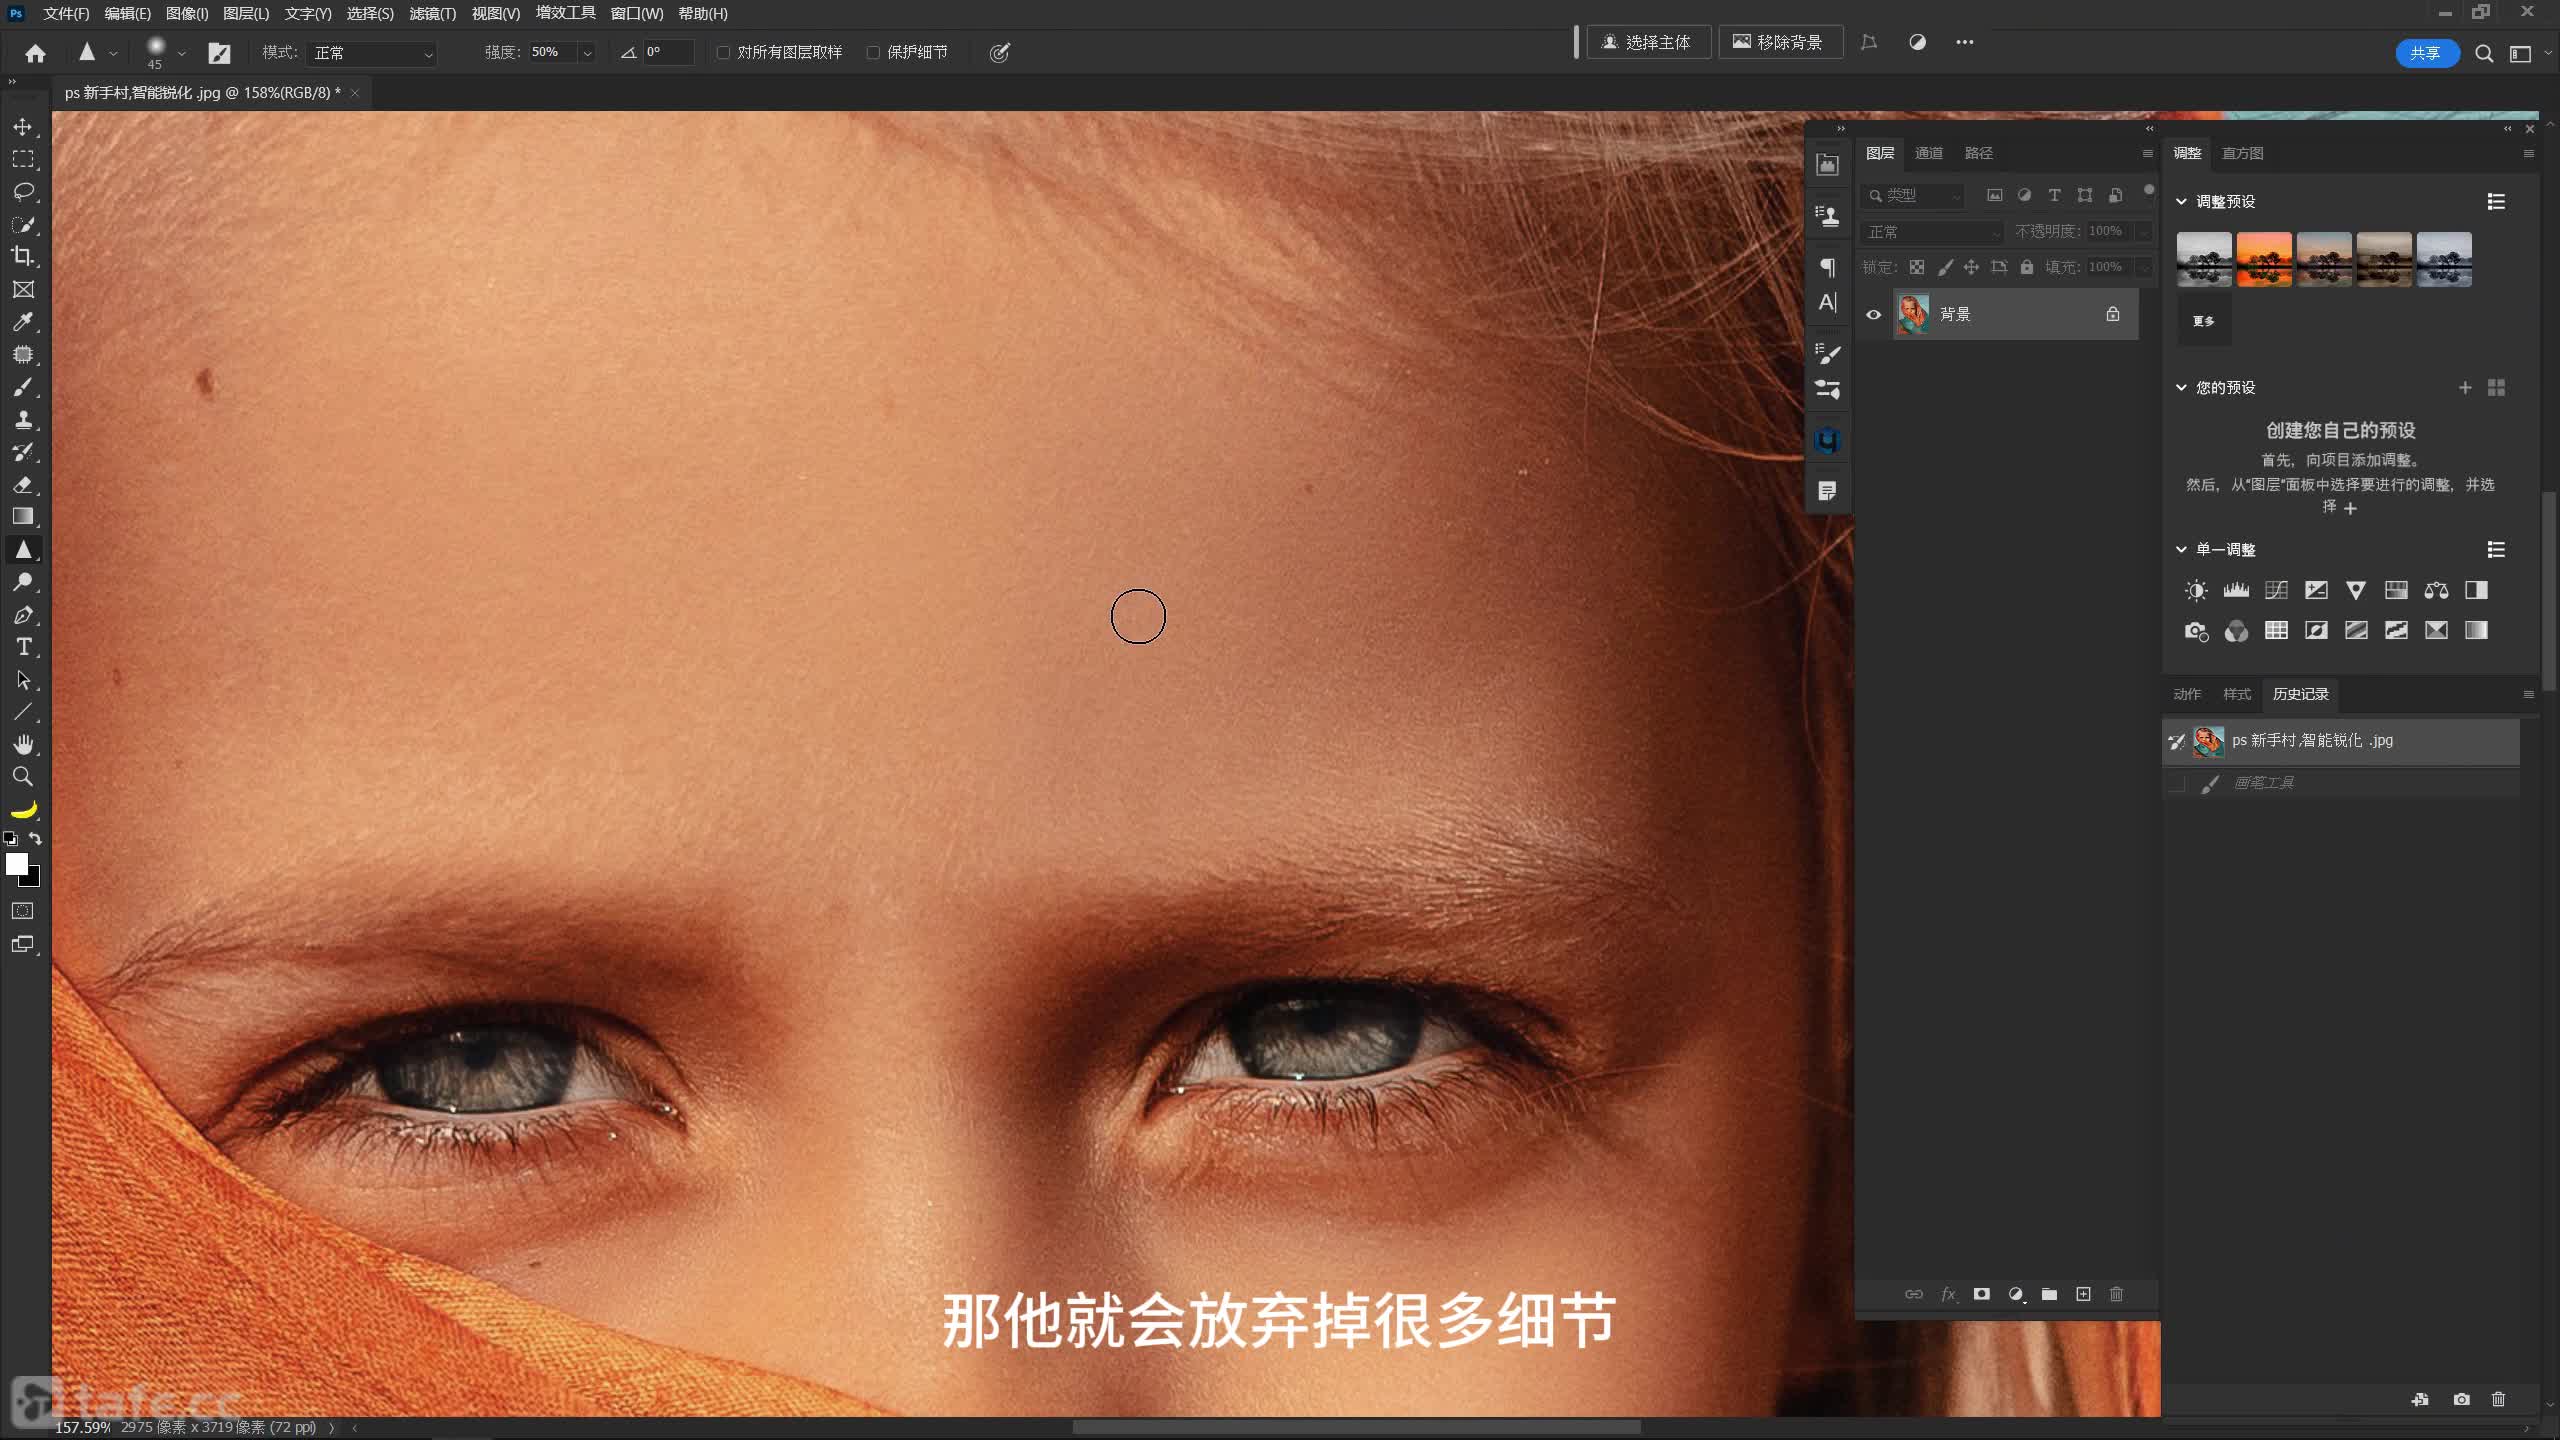Select the Eyedropper tool
The image size is (2560, 1440).
point(23,322)
